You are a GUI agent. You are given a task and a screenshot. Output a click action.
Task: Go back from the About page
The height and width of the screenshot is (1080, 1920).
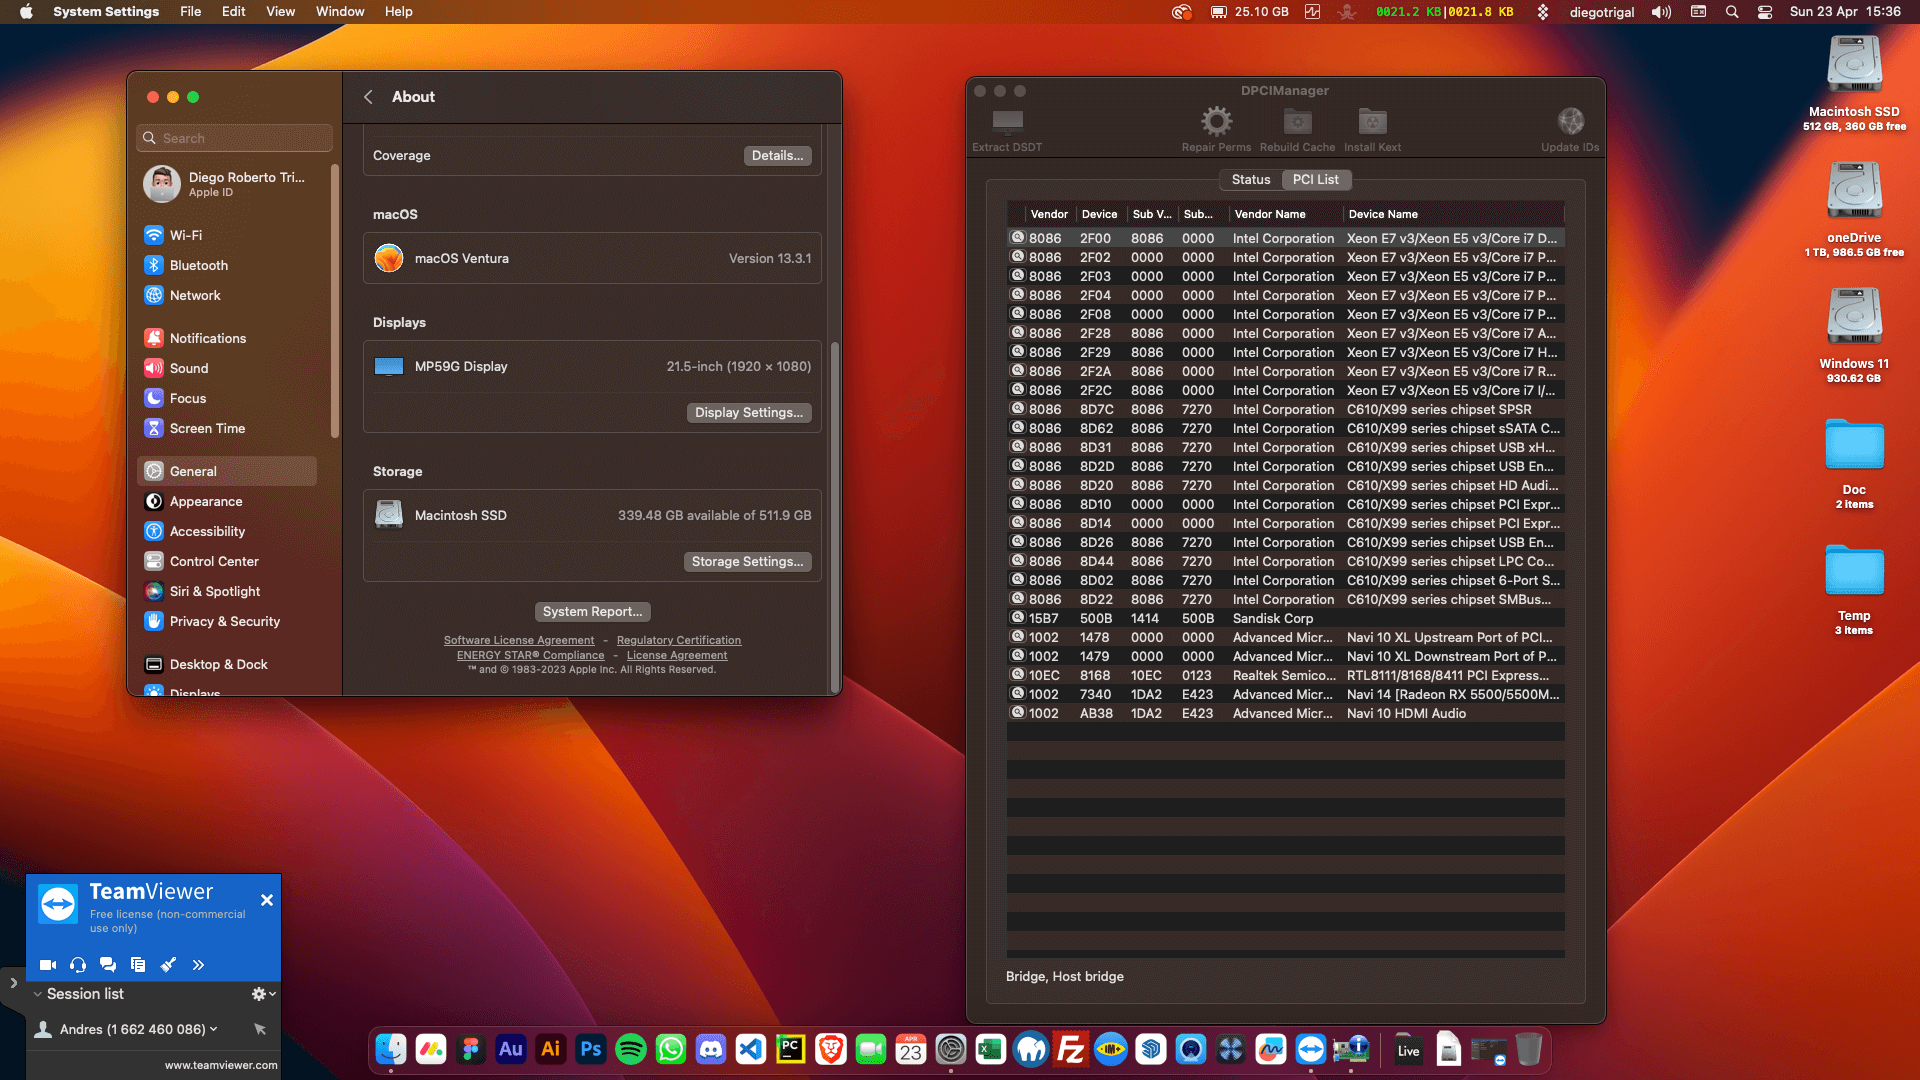[368, 97]
